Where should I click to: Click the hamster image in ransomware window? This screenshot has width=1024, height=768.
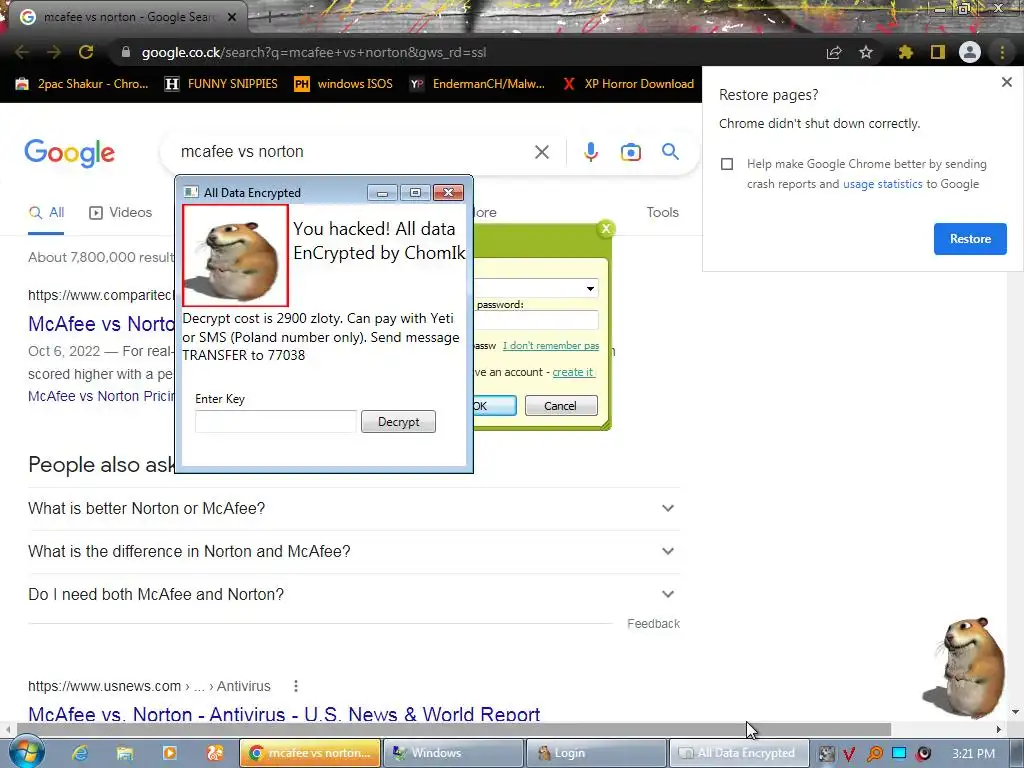(x=235, y=255)
